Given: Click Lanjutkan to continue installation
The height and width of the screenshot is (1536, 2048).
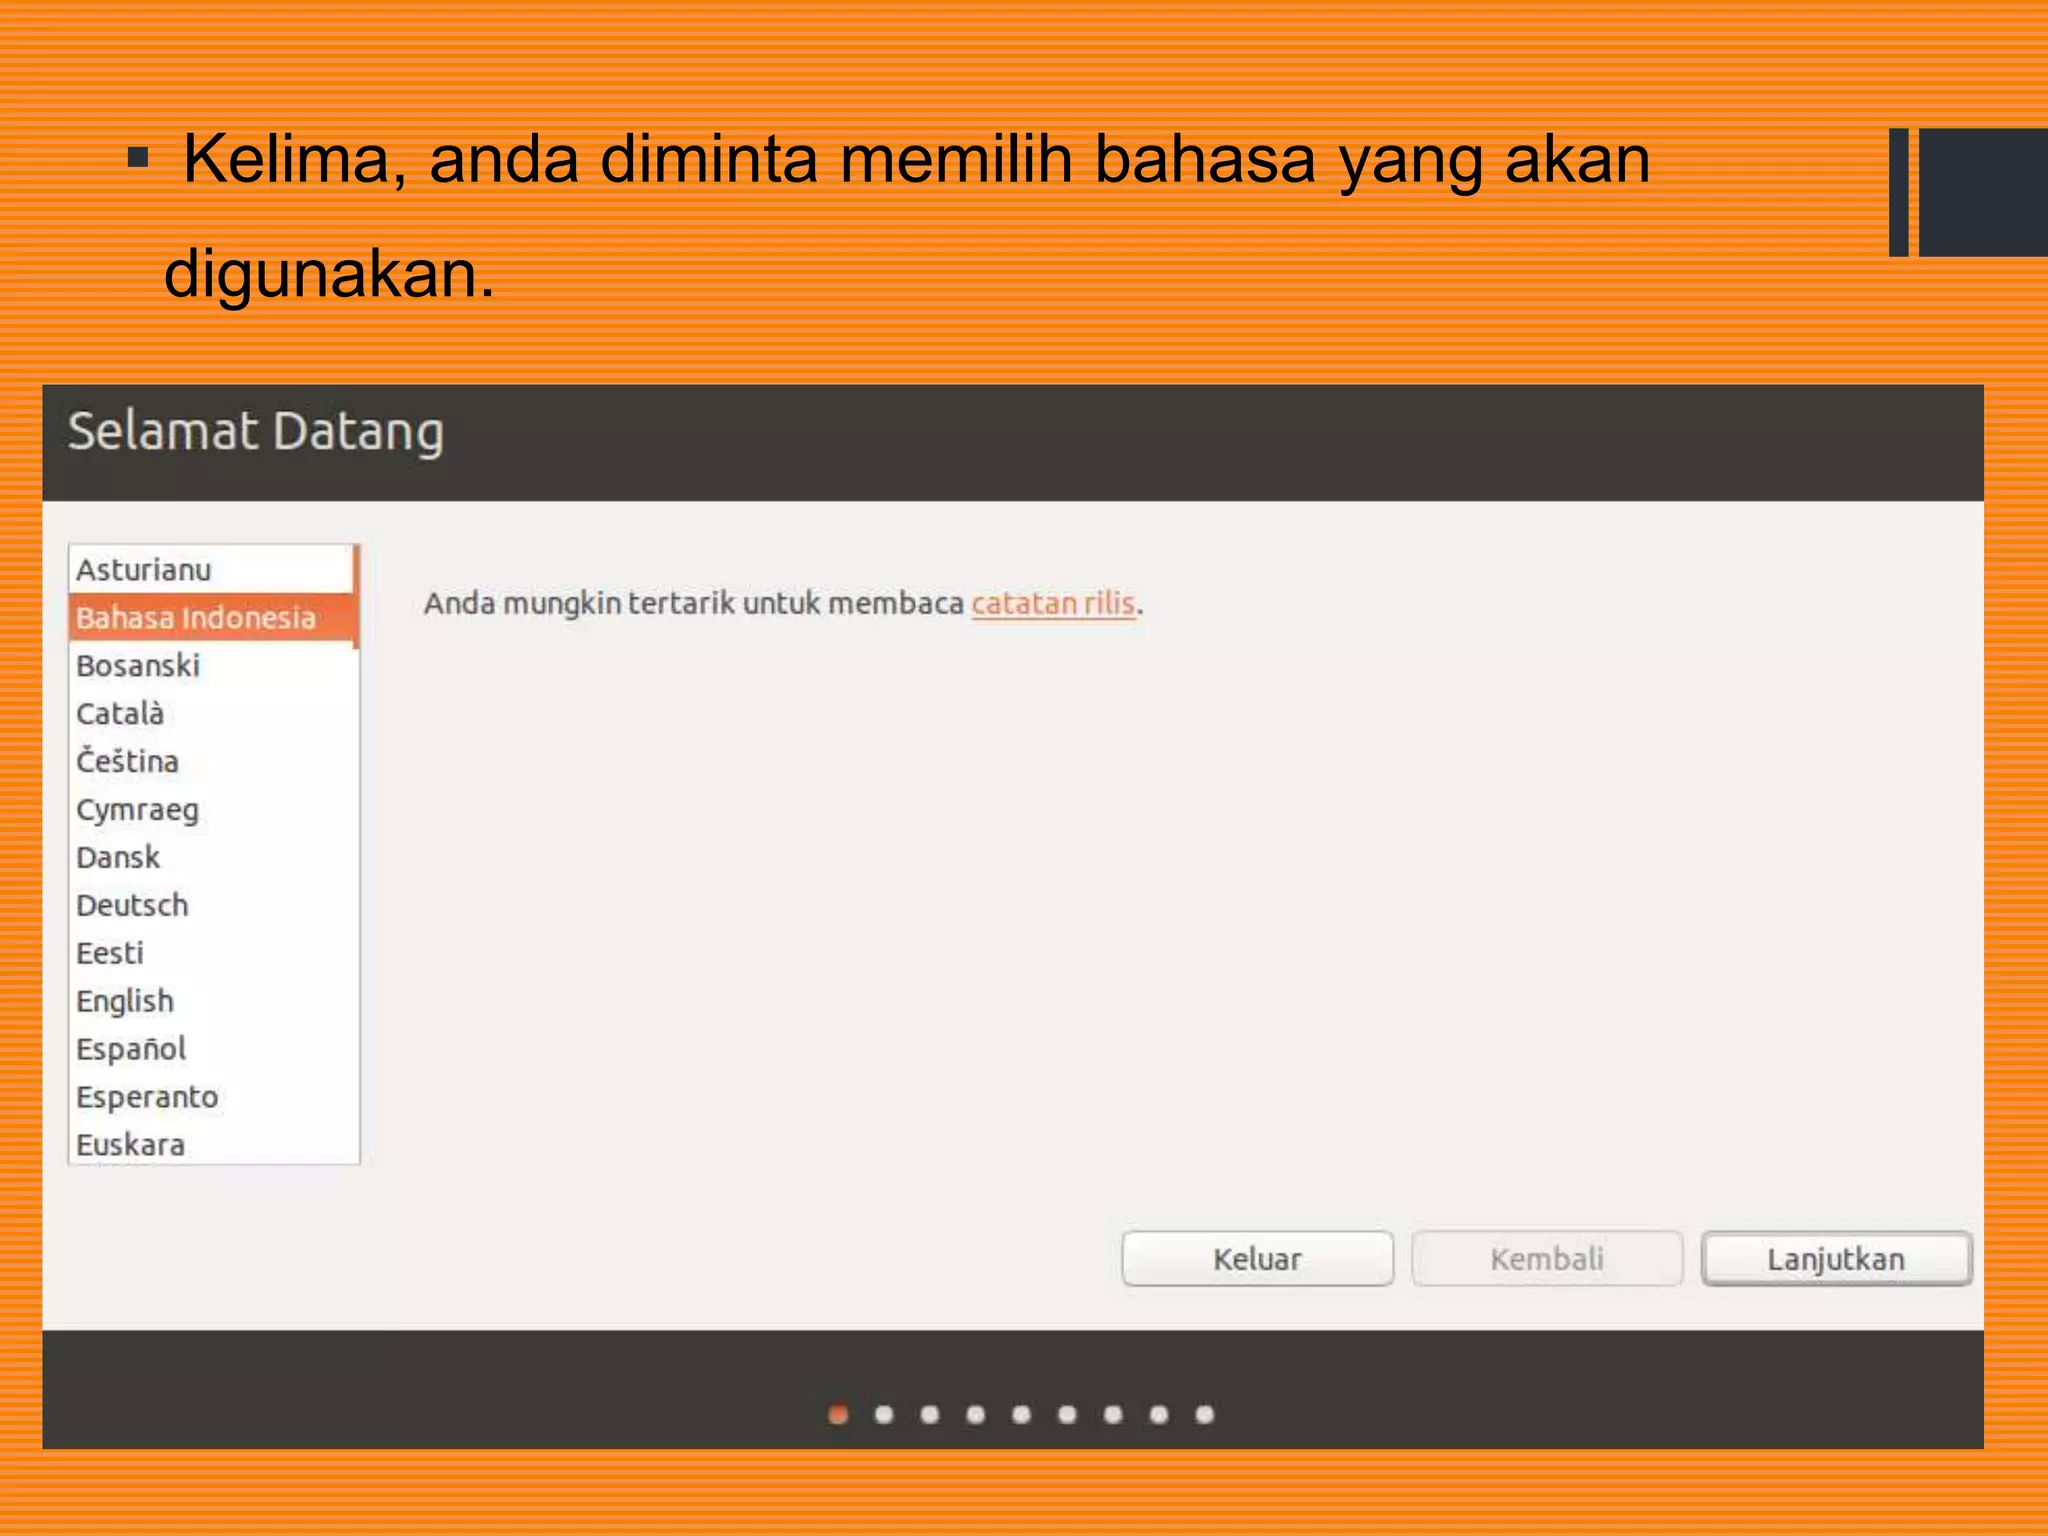Looking at the screenshot, I should pyautogui.click(x=1836, y=1259).
